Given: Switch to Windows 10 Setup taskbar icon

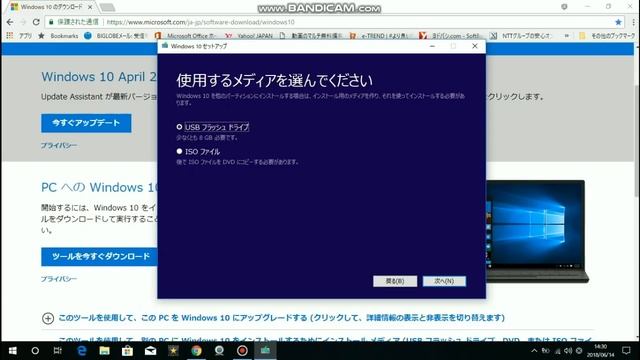Looking at the screenshot, I should 265,351.
